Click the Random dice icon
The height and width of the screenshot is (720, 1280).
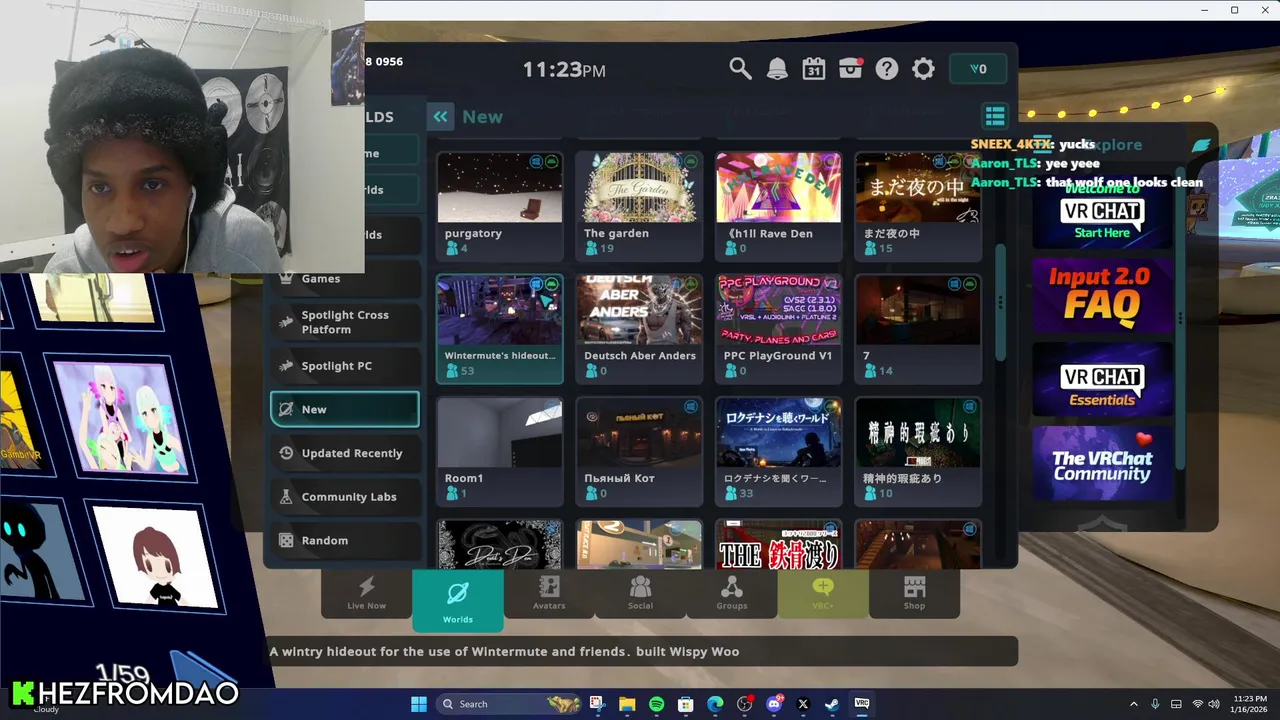(286, 541)
